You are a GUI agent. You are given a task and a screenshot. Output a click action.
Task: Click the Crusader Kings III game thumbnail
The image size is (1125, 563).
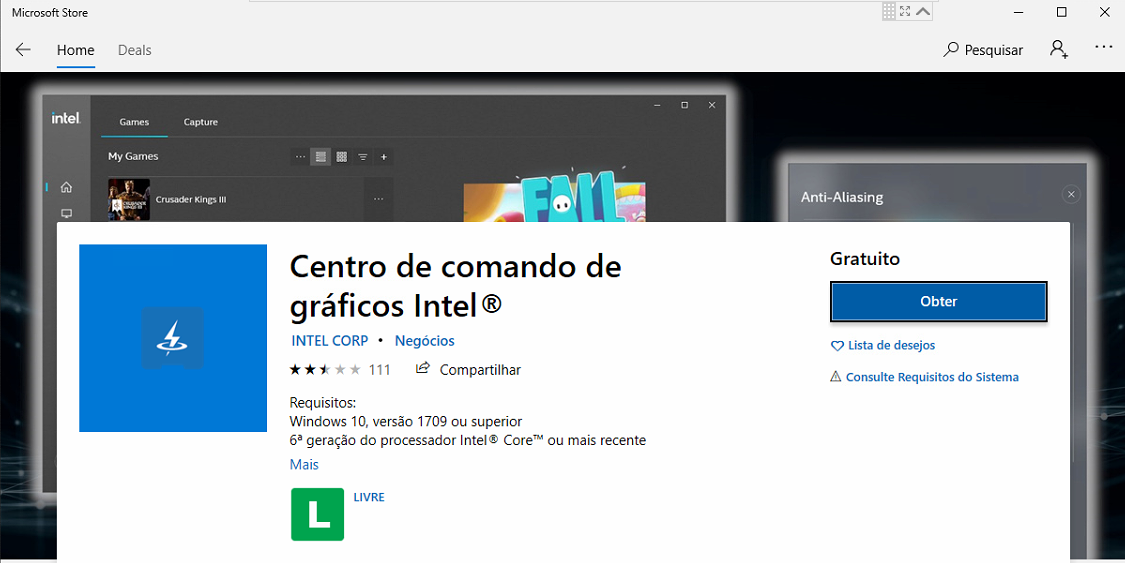pos(129,199)
